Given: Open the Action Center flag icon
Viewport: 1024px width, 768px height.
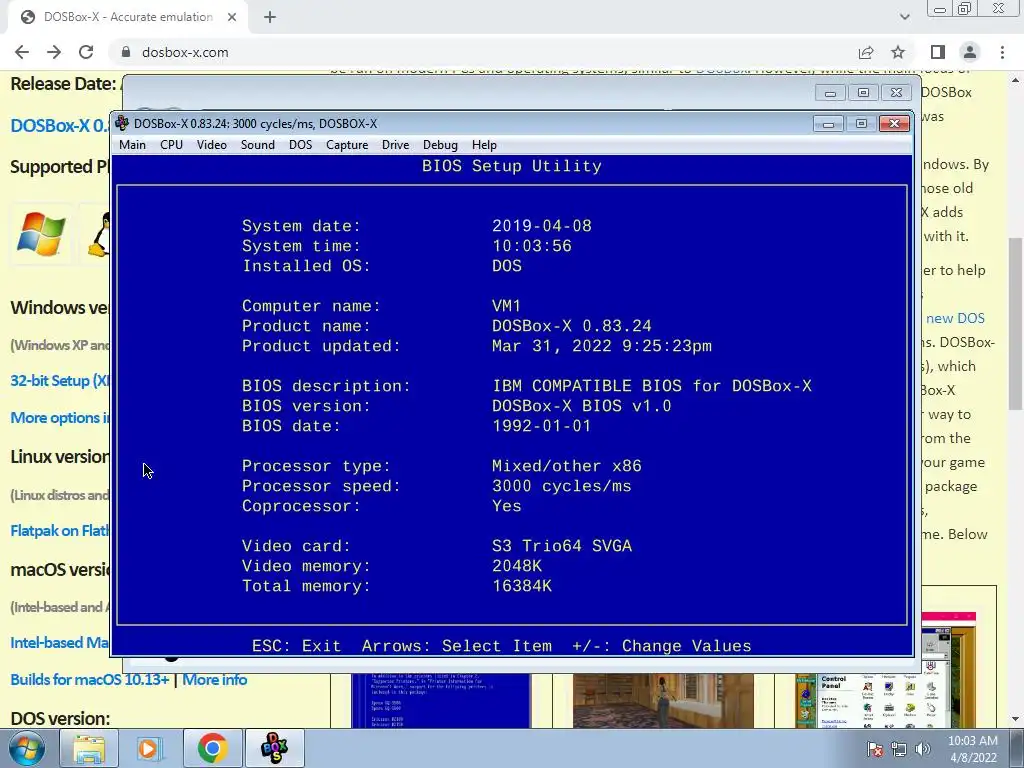Looking at the screenshot, I should tap(875, 749).
